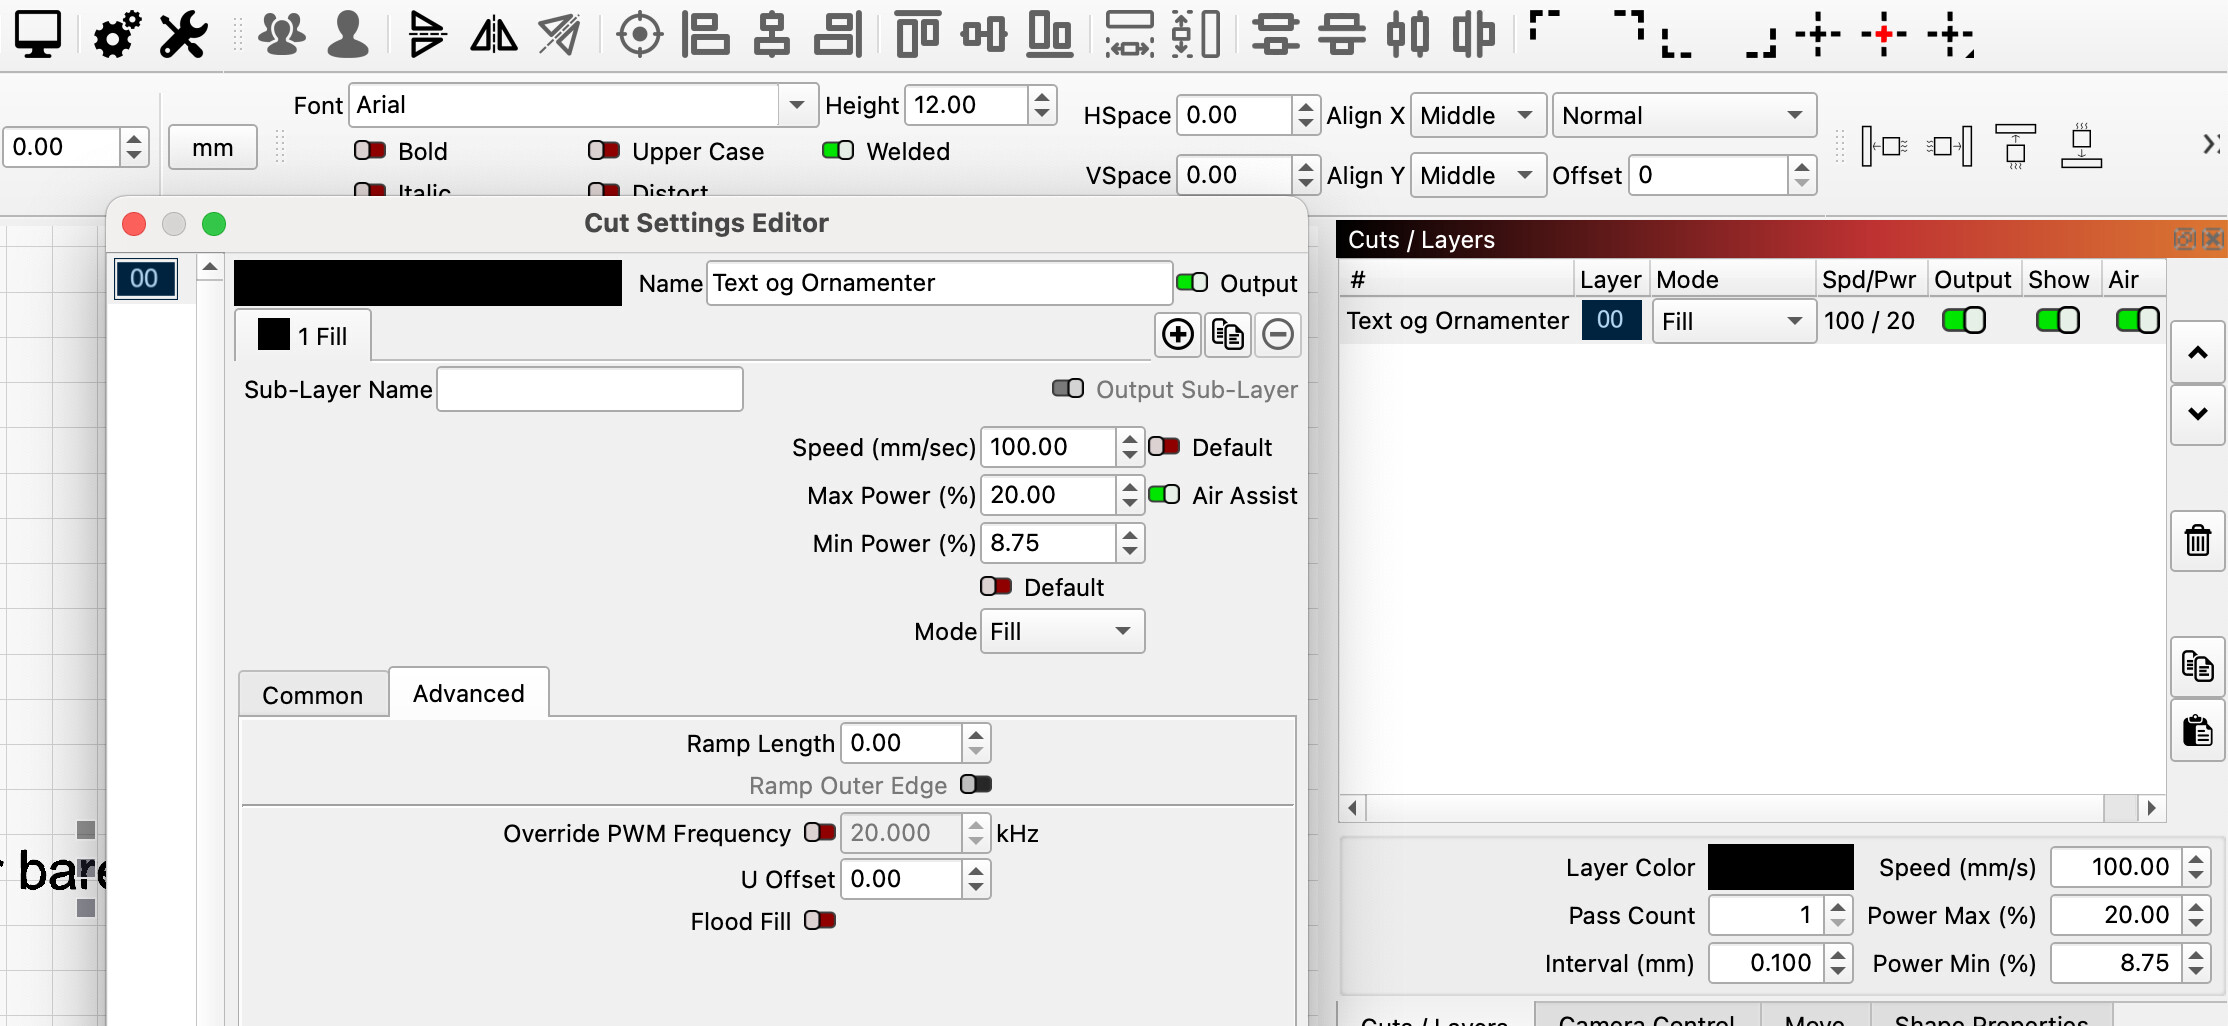Open the Font dropdown showing Arial
This screenshot has height=1026, width=2228.
coord(796,105)
